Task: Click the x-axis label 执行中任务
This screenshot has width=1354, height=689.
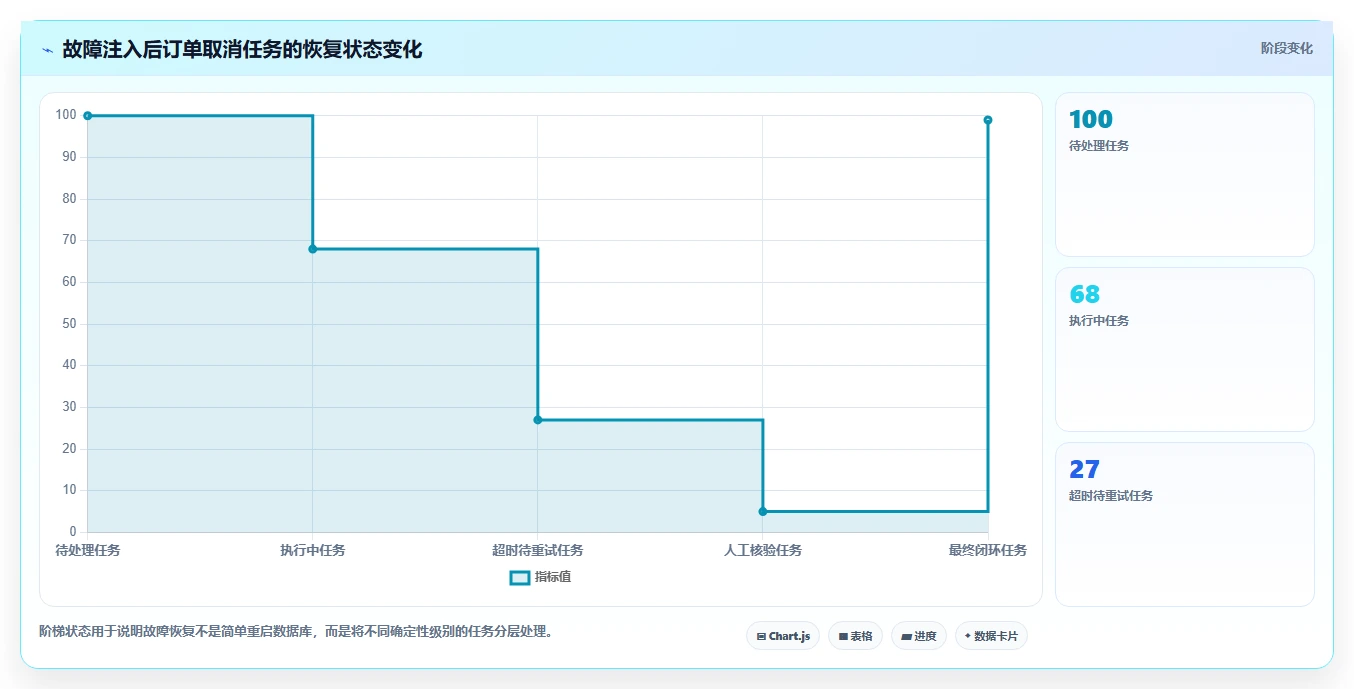Action: pos(313,550)
